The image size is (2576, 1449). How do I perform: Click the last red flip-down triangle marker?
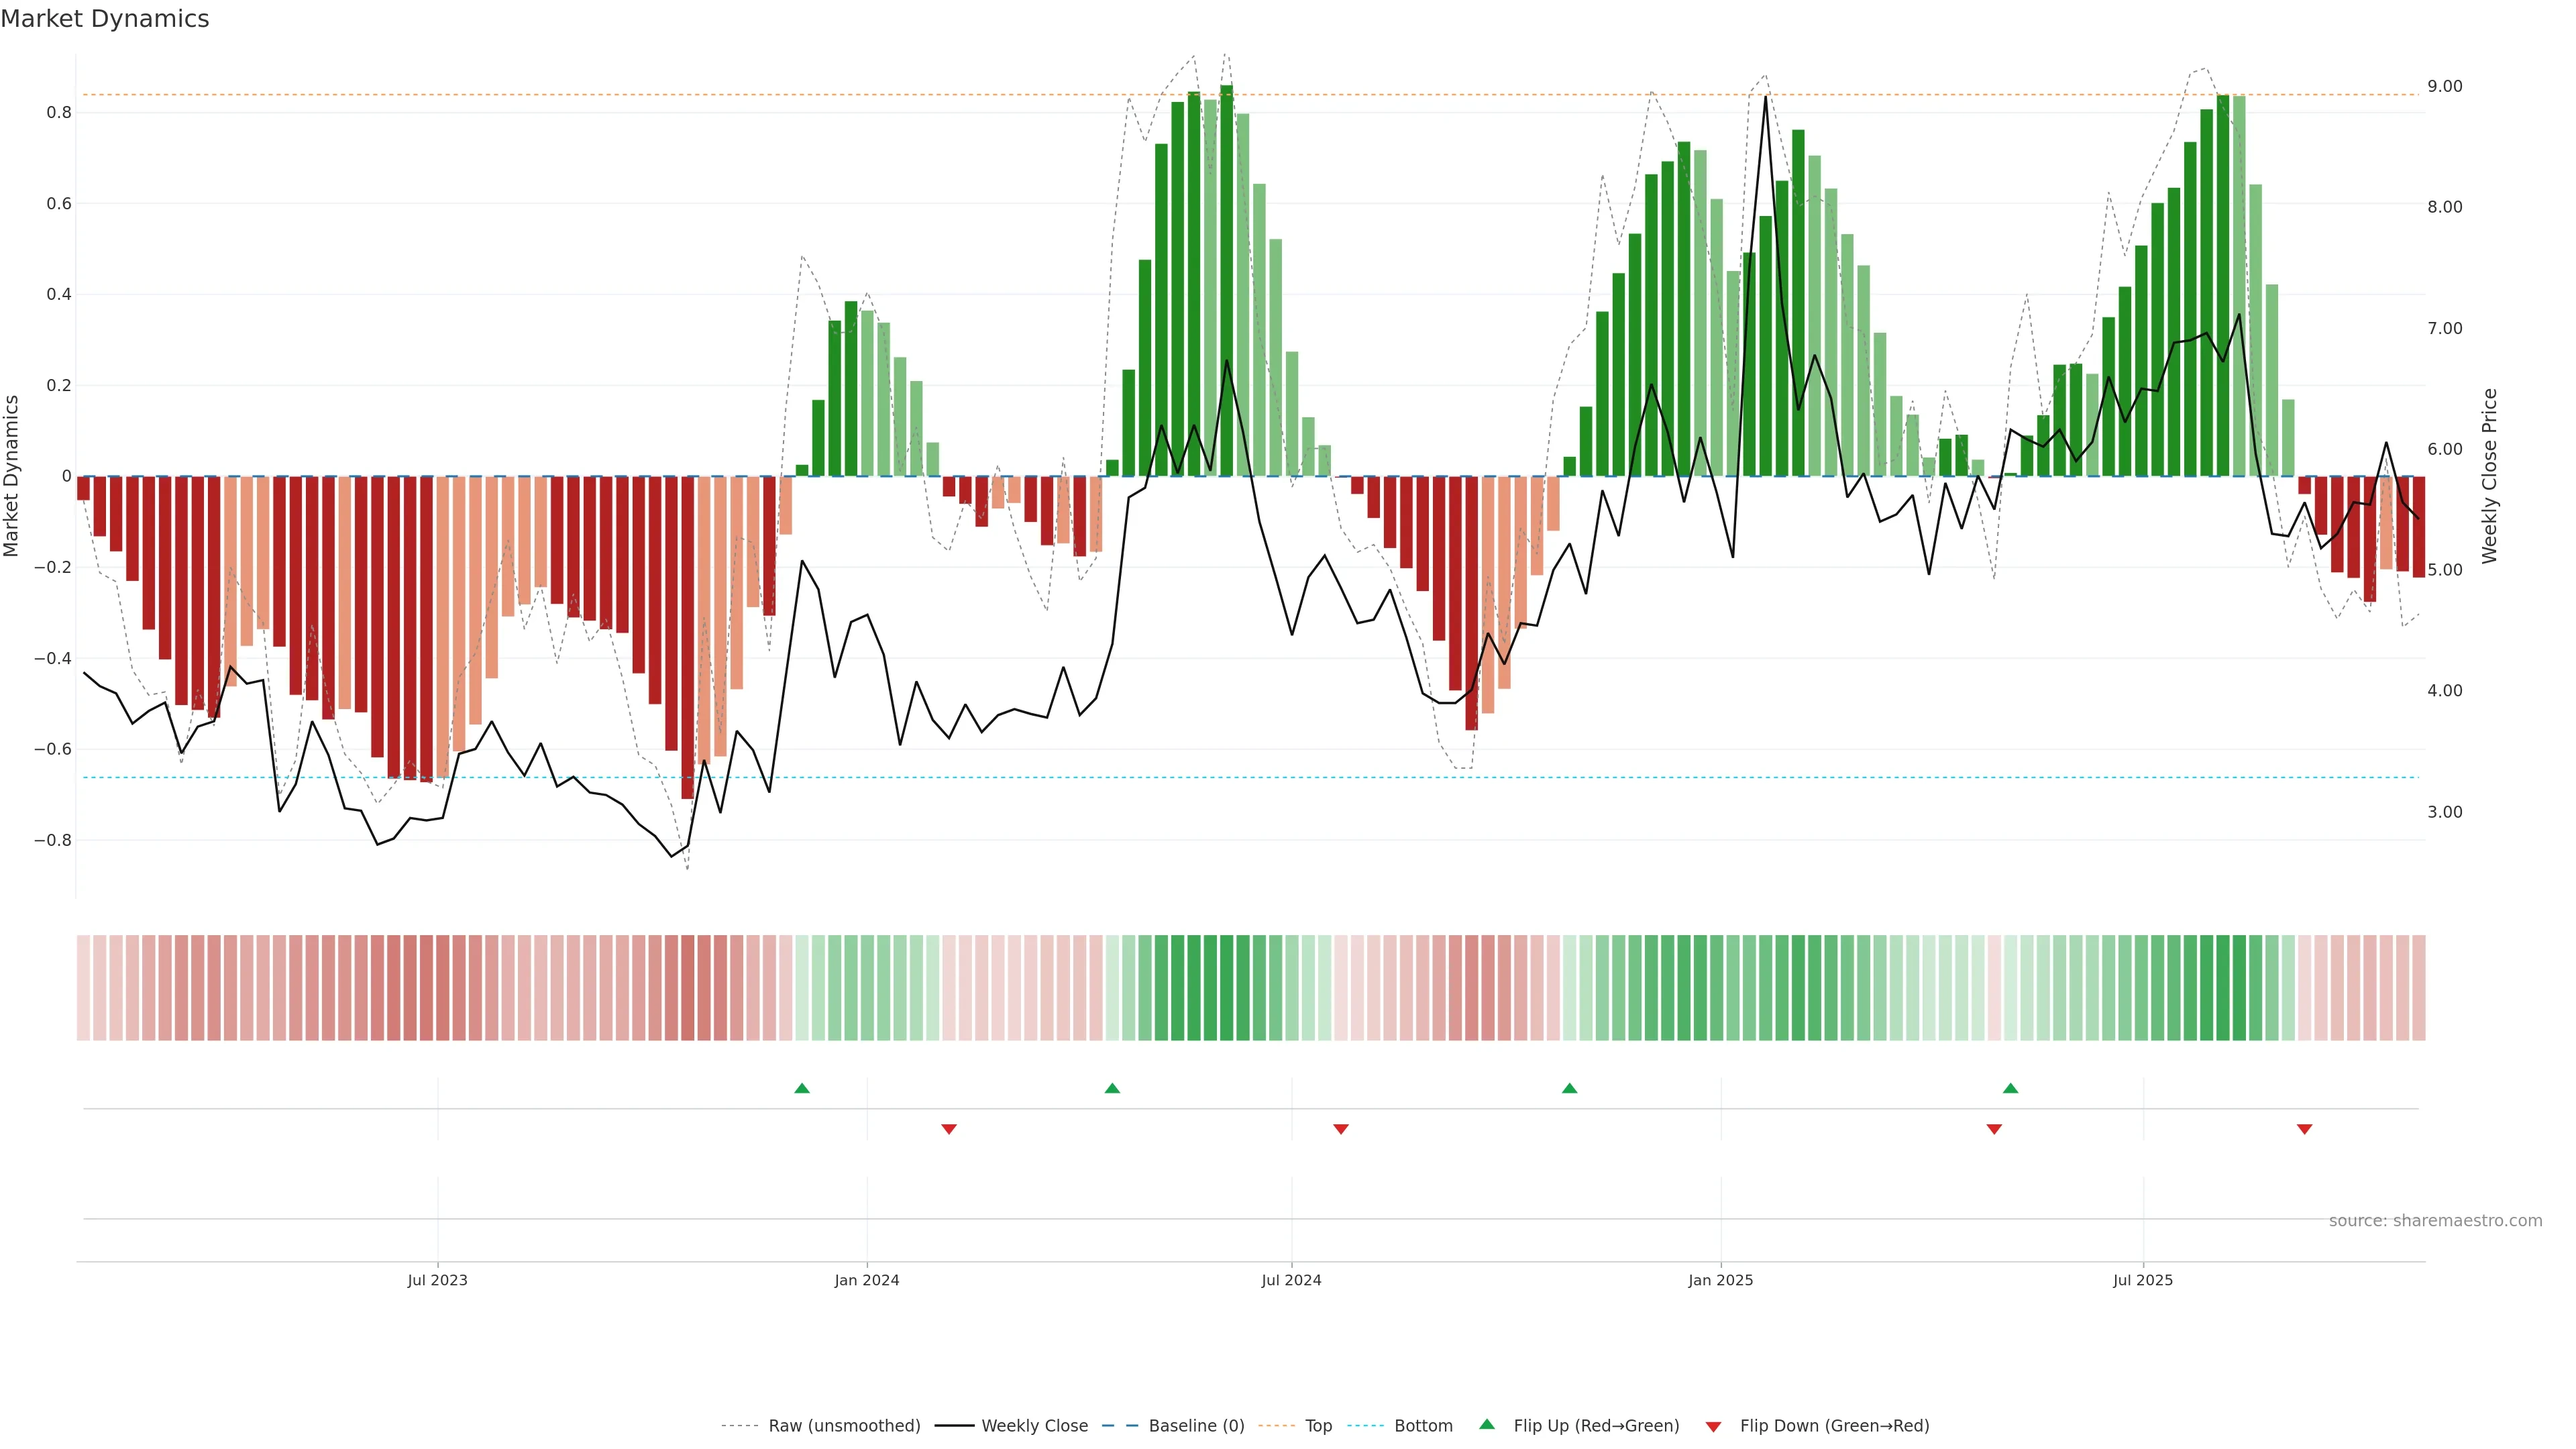2304,1129
